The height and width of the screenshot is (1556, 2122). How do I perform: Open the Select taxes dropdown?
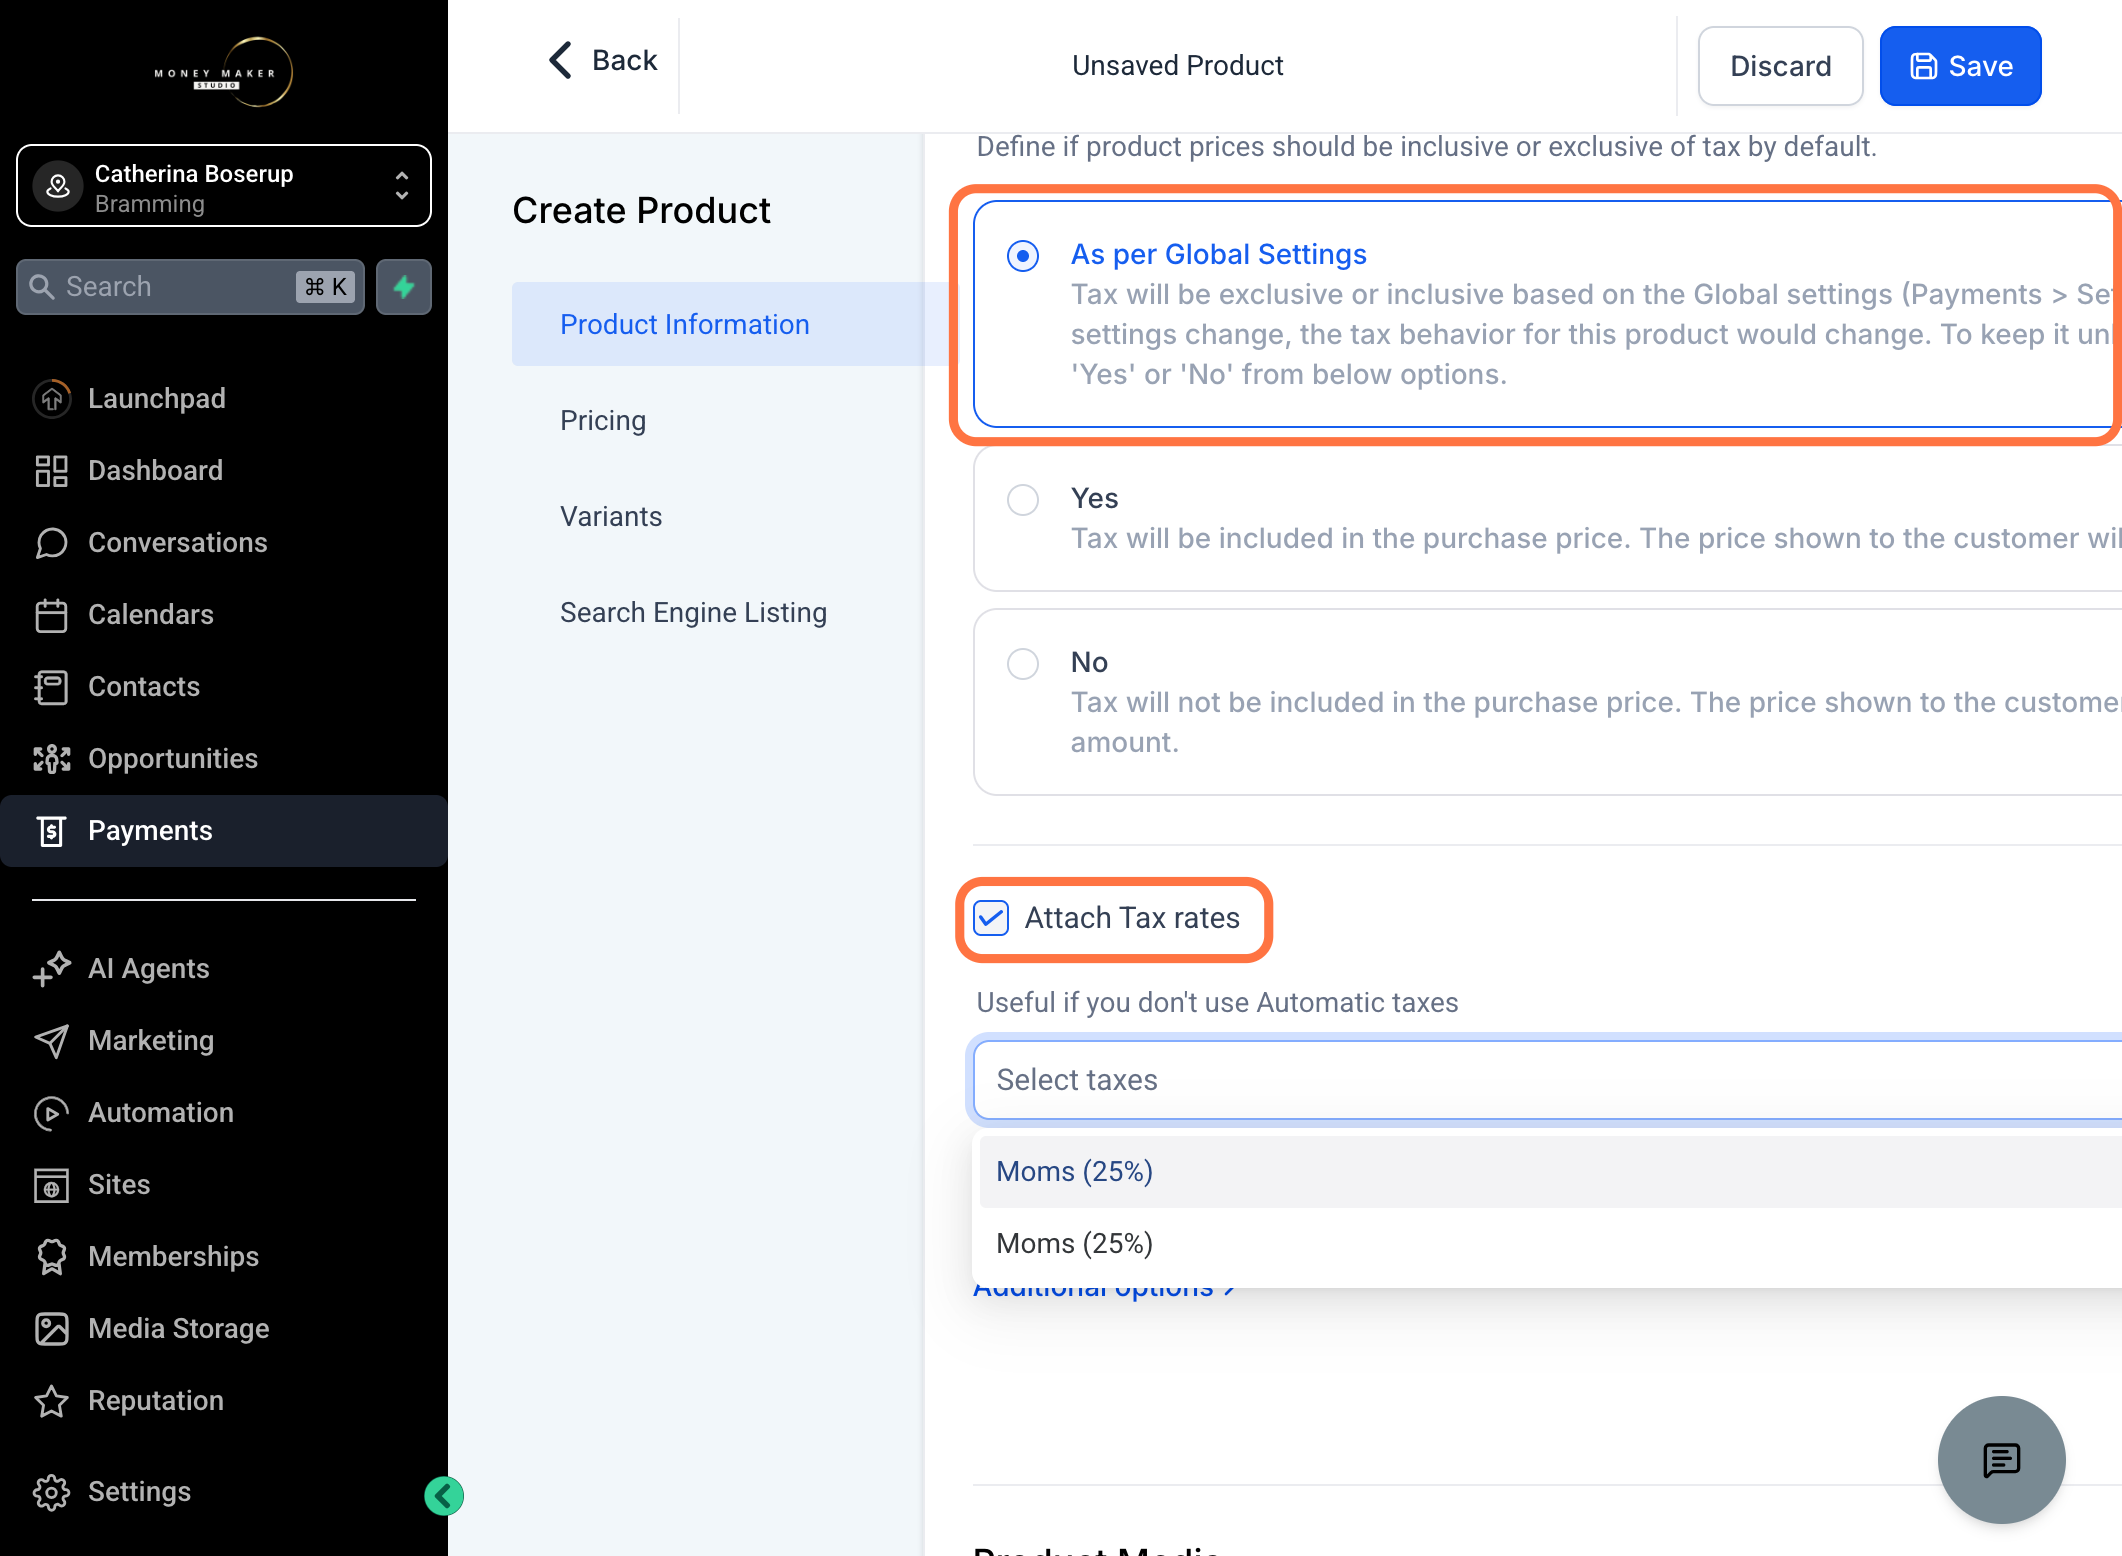pos(1546,1080)
